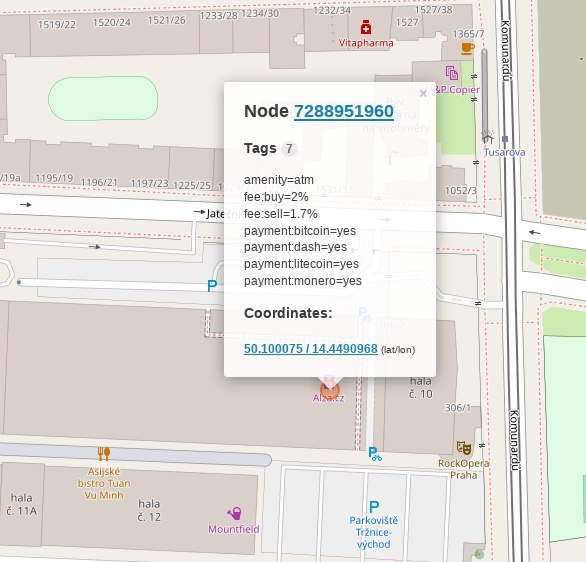Click the hala č. 10 building label

click(x=421, y=387)
